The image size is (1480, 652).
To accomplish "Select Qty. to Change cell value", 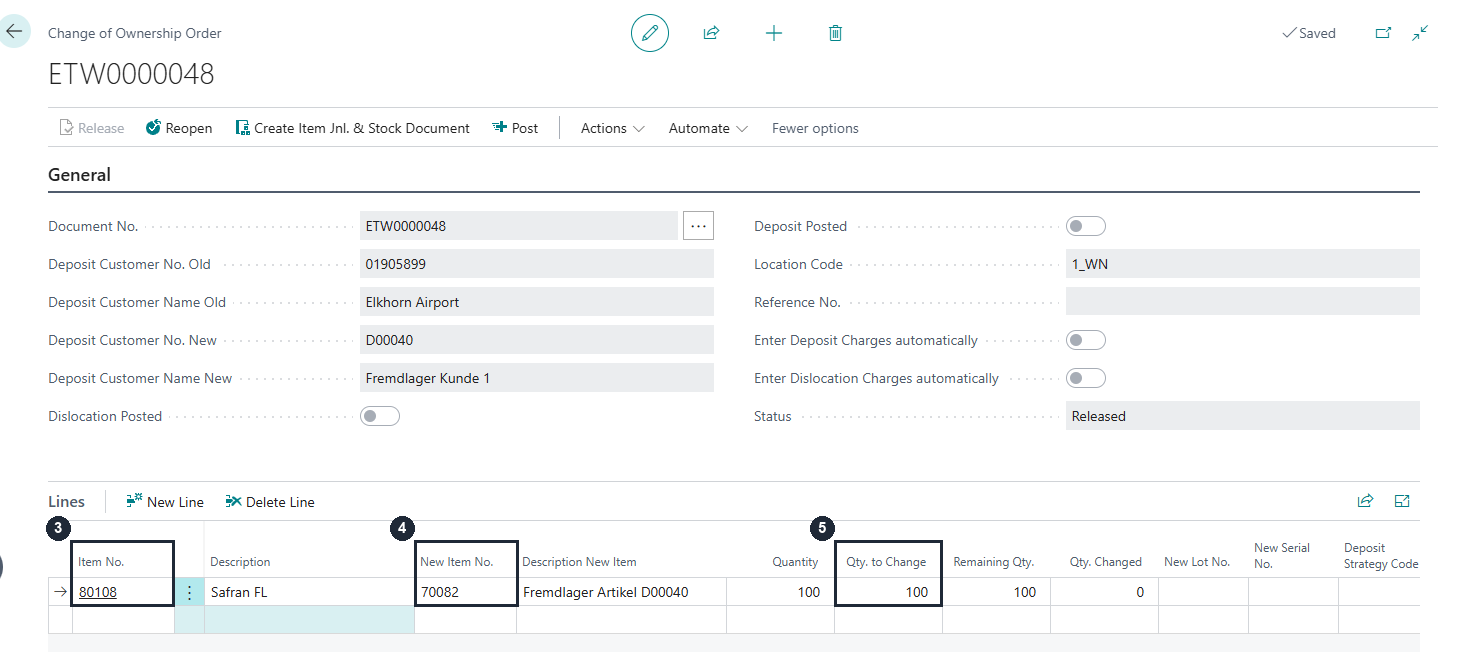I will 888,592.
